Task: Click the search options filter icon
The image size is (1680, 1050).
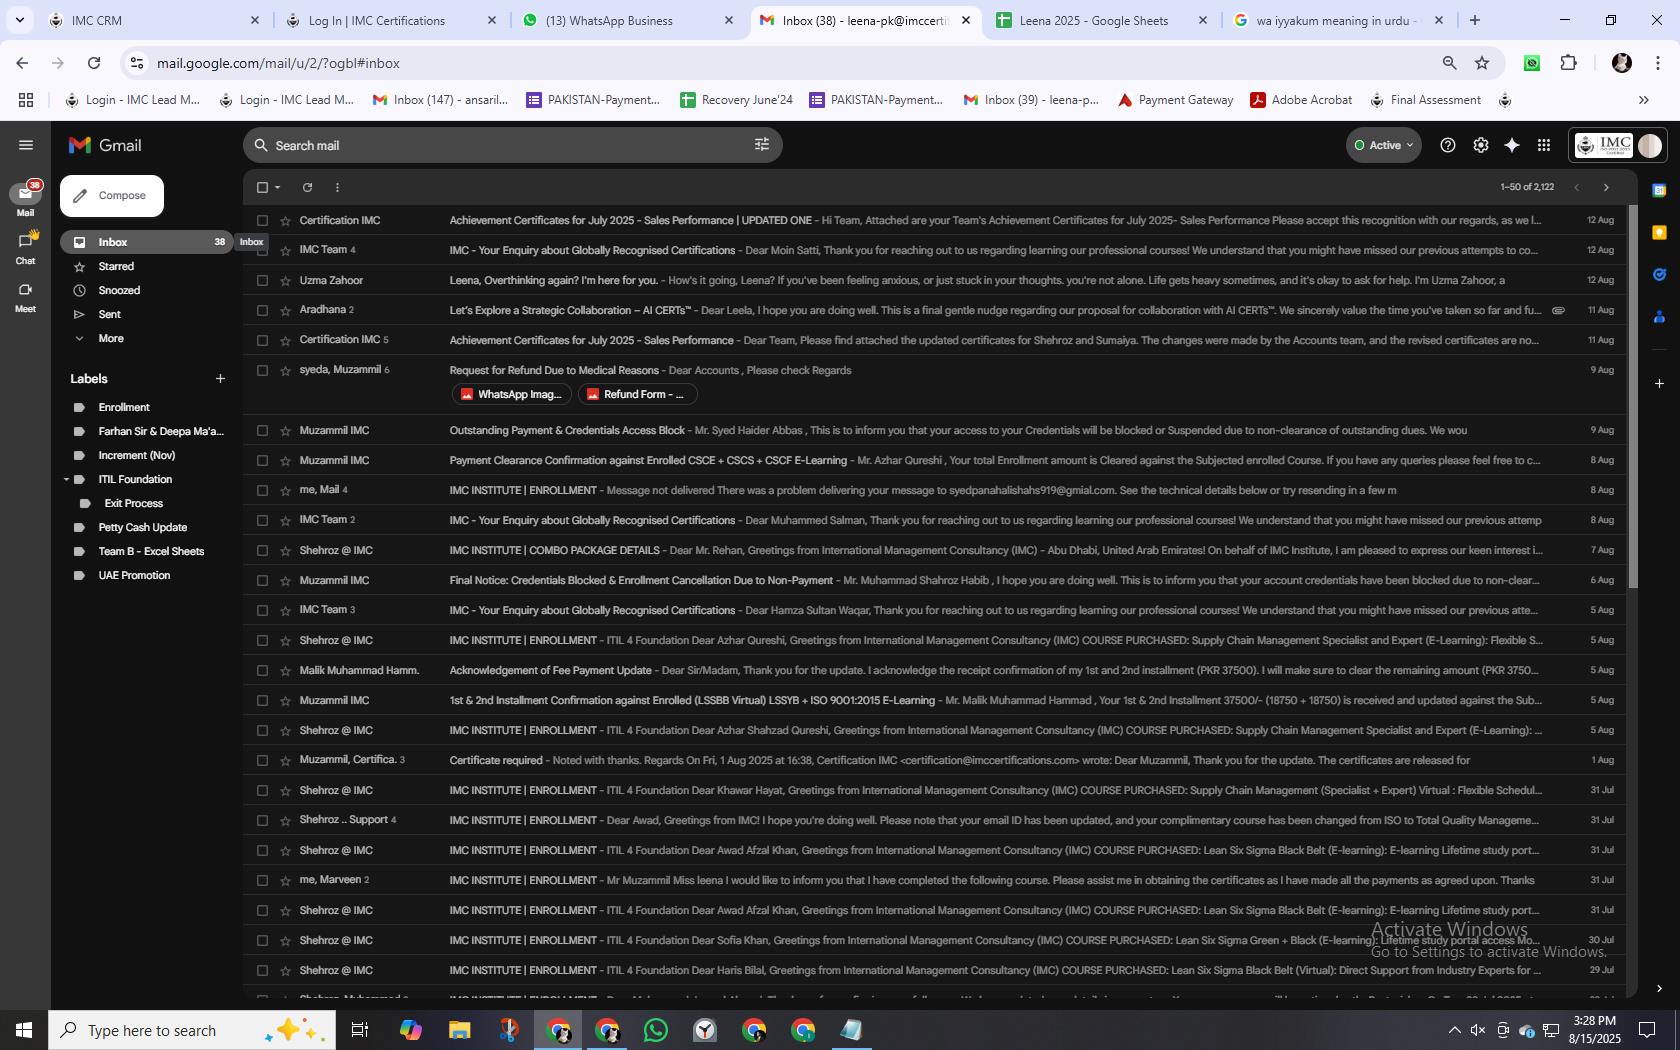Action: (x=762, y=145)
